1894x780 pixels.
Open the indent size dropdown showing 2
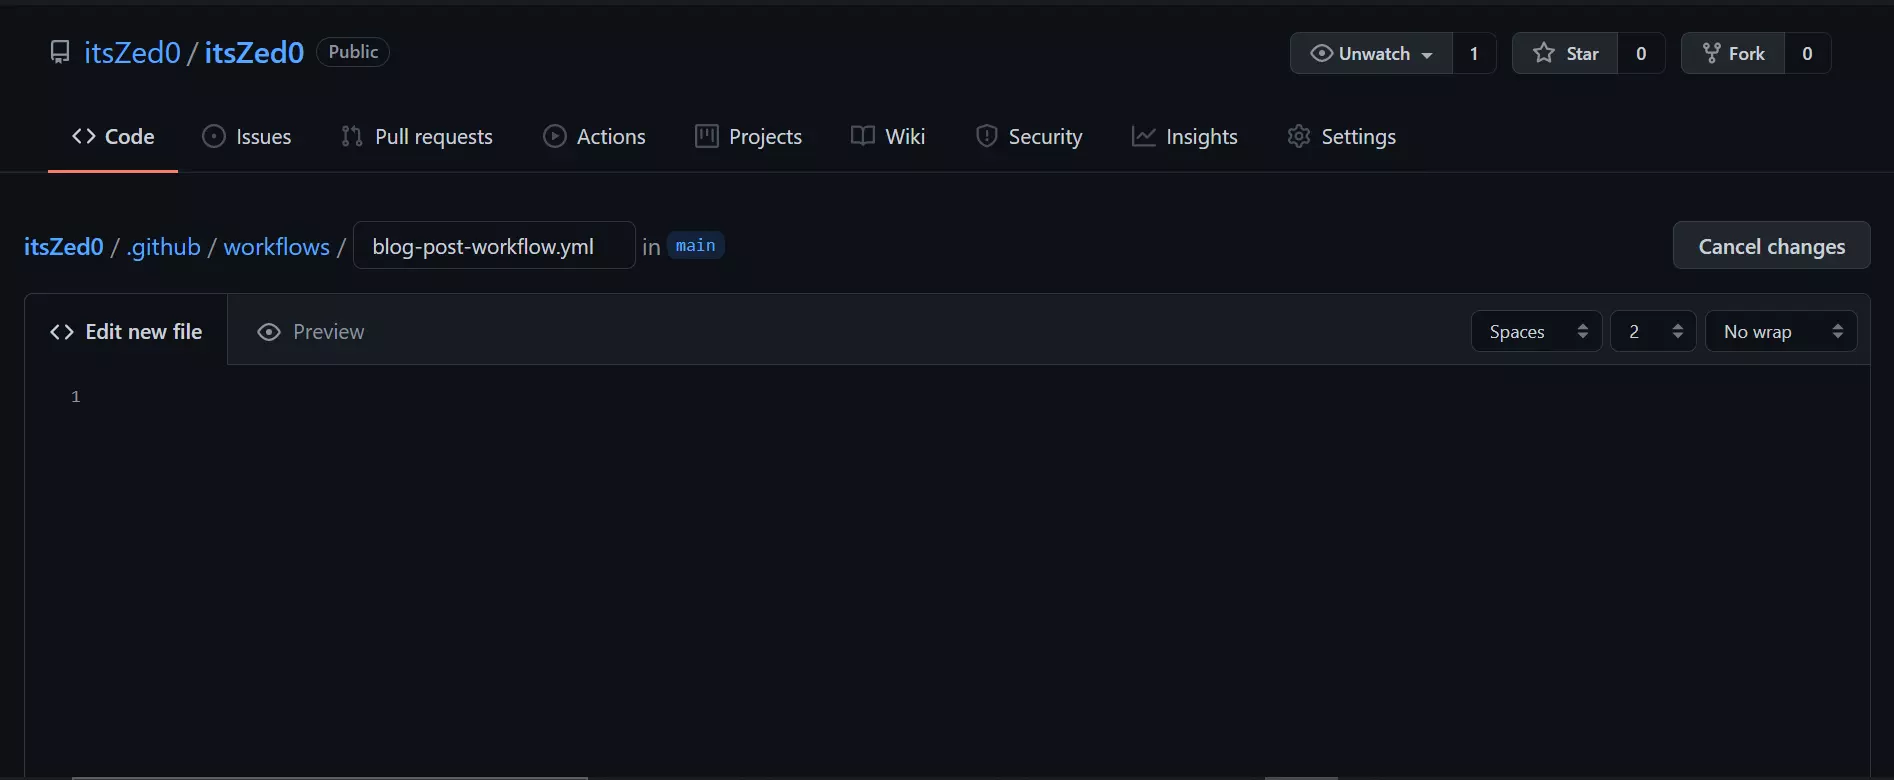1653,332
